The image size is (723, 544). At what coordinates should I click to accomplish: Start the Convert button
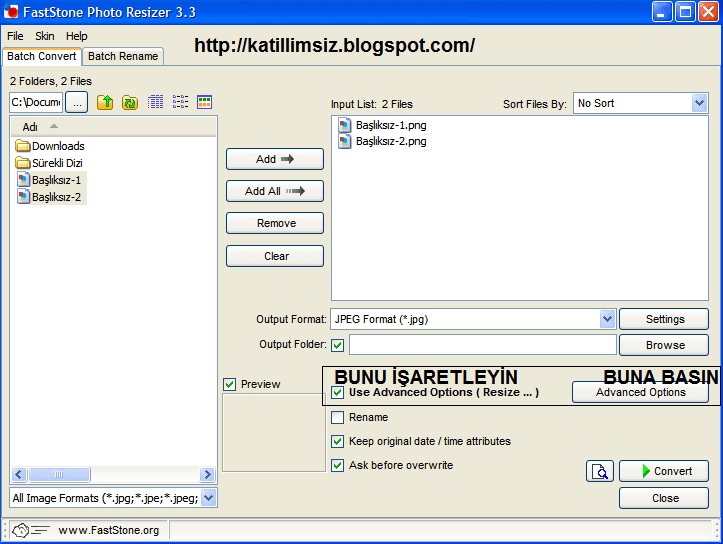click(x=664, y=471)
